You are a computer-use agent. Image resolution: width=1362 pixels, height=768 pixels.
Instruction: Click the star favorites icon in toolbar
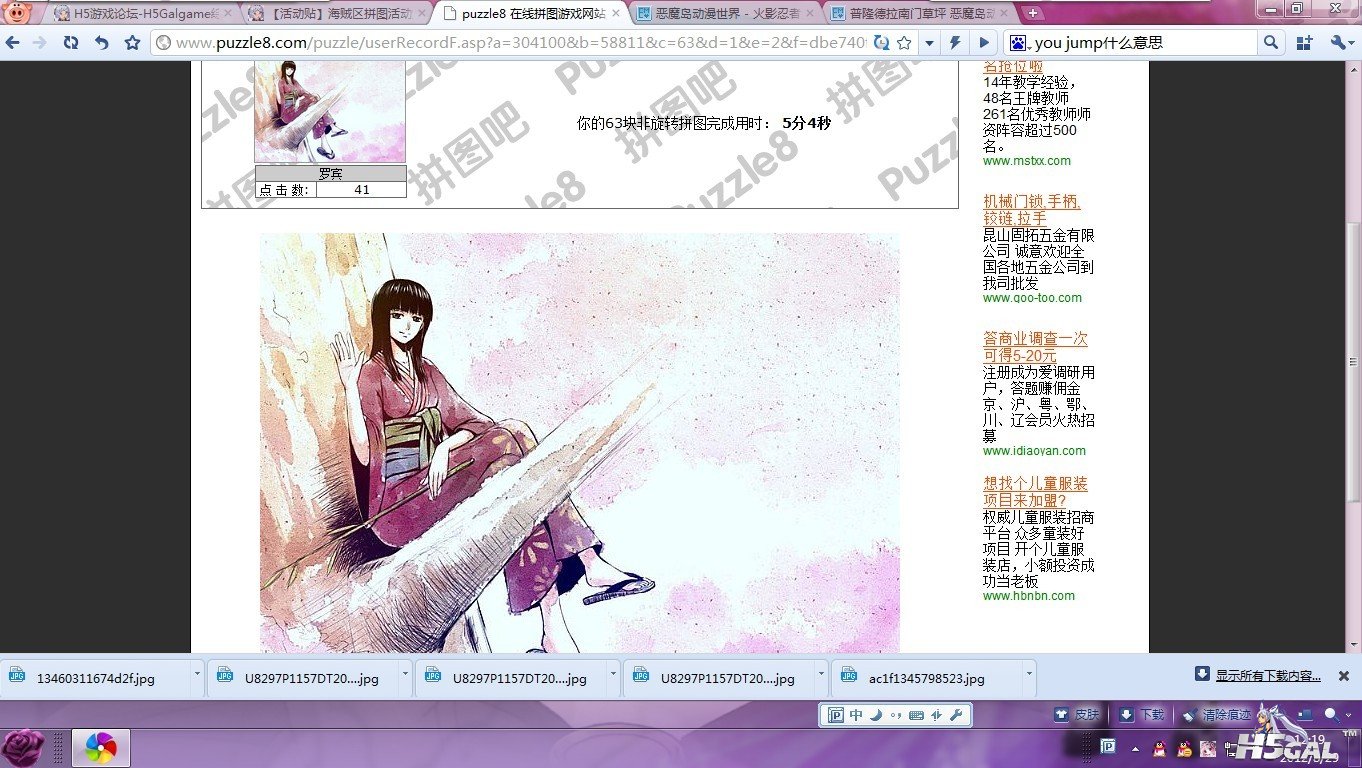pyautogui.click(x=132, y=43)
